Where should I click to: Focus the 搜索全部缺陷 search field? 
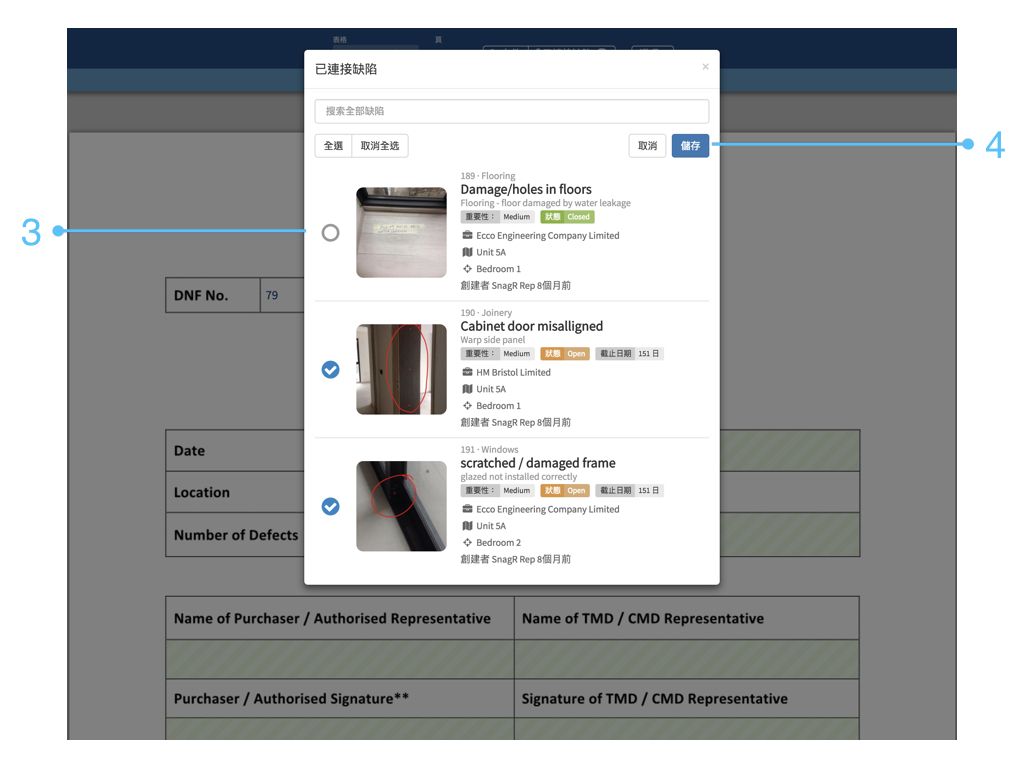pos(512,111)
